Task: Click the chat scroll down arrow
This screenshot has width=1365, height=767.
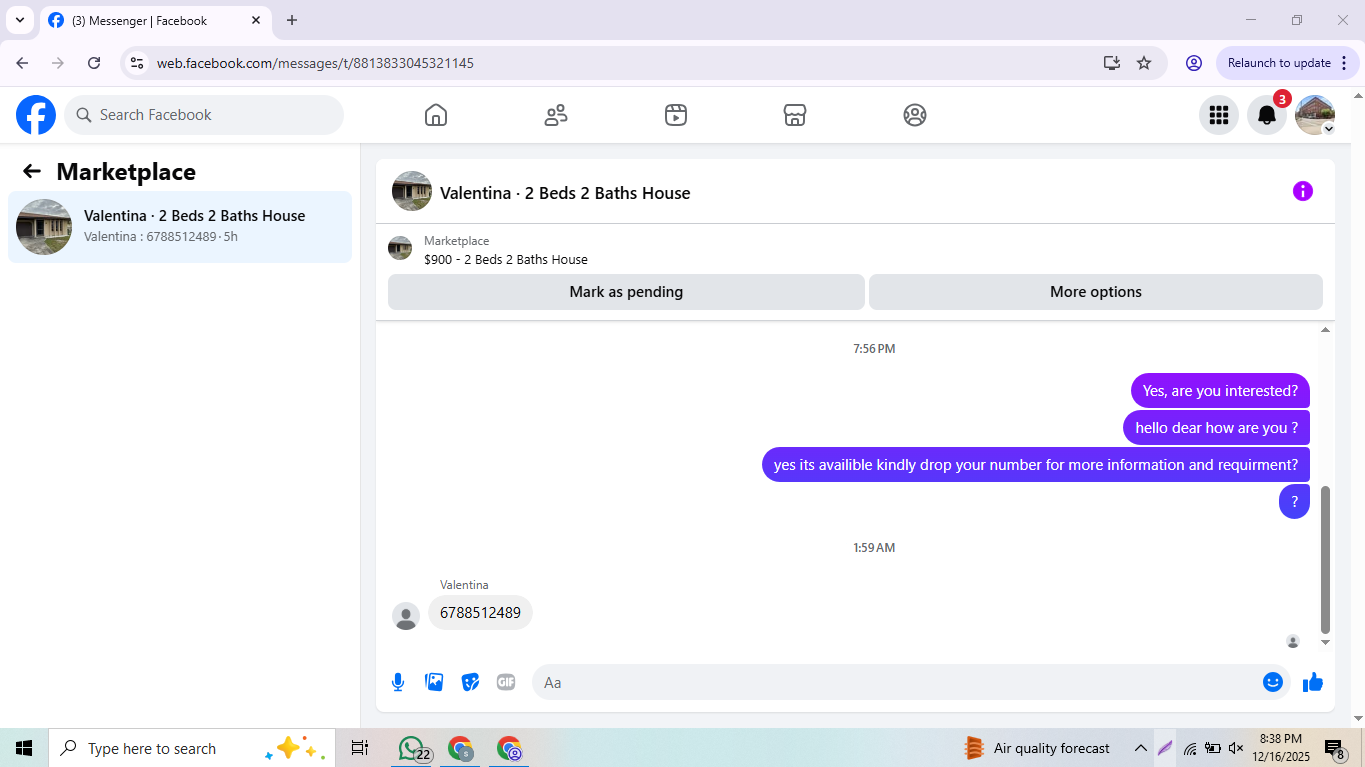Action: (x=1326, y=642)
